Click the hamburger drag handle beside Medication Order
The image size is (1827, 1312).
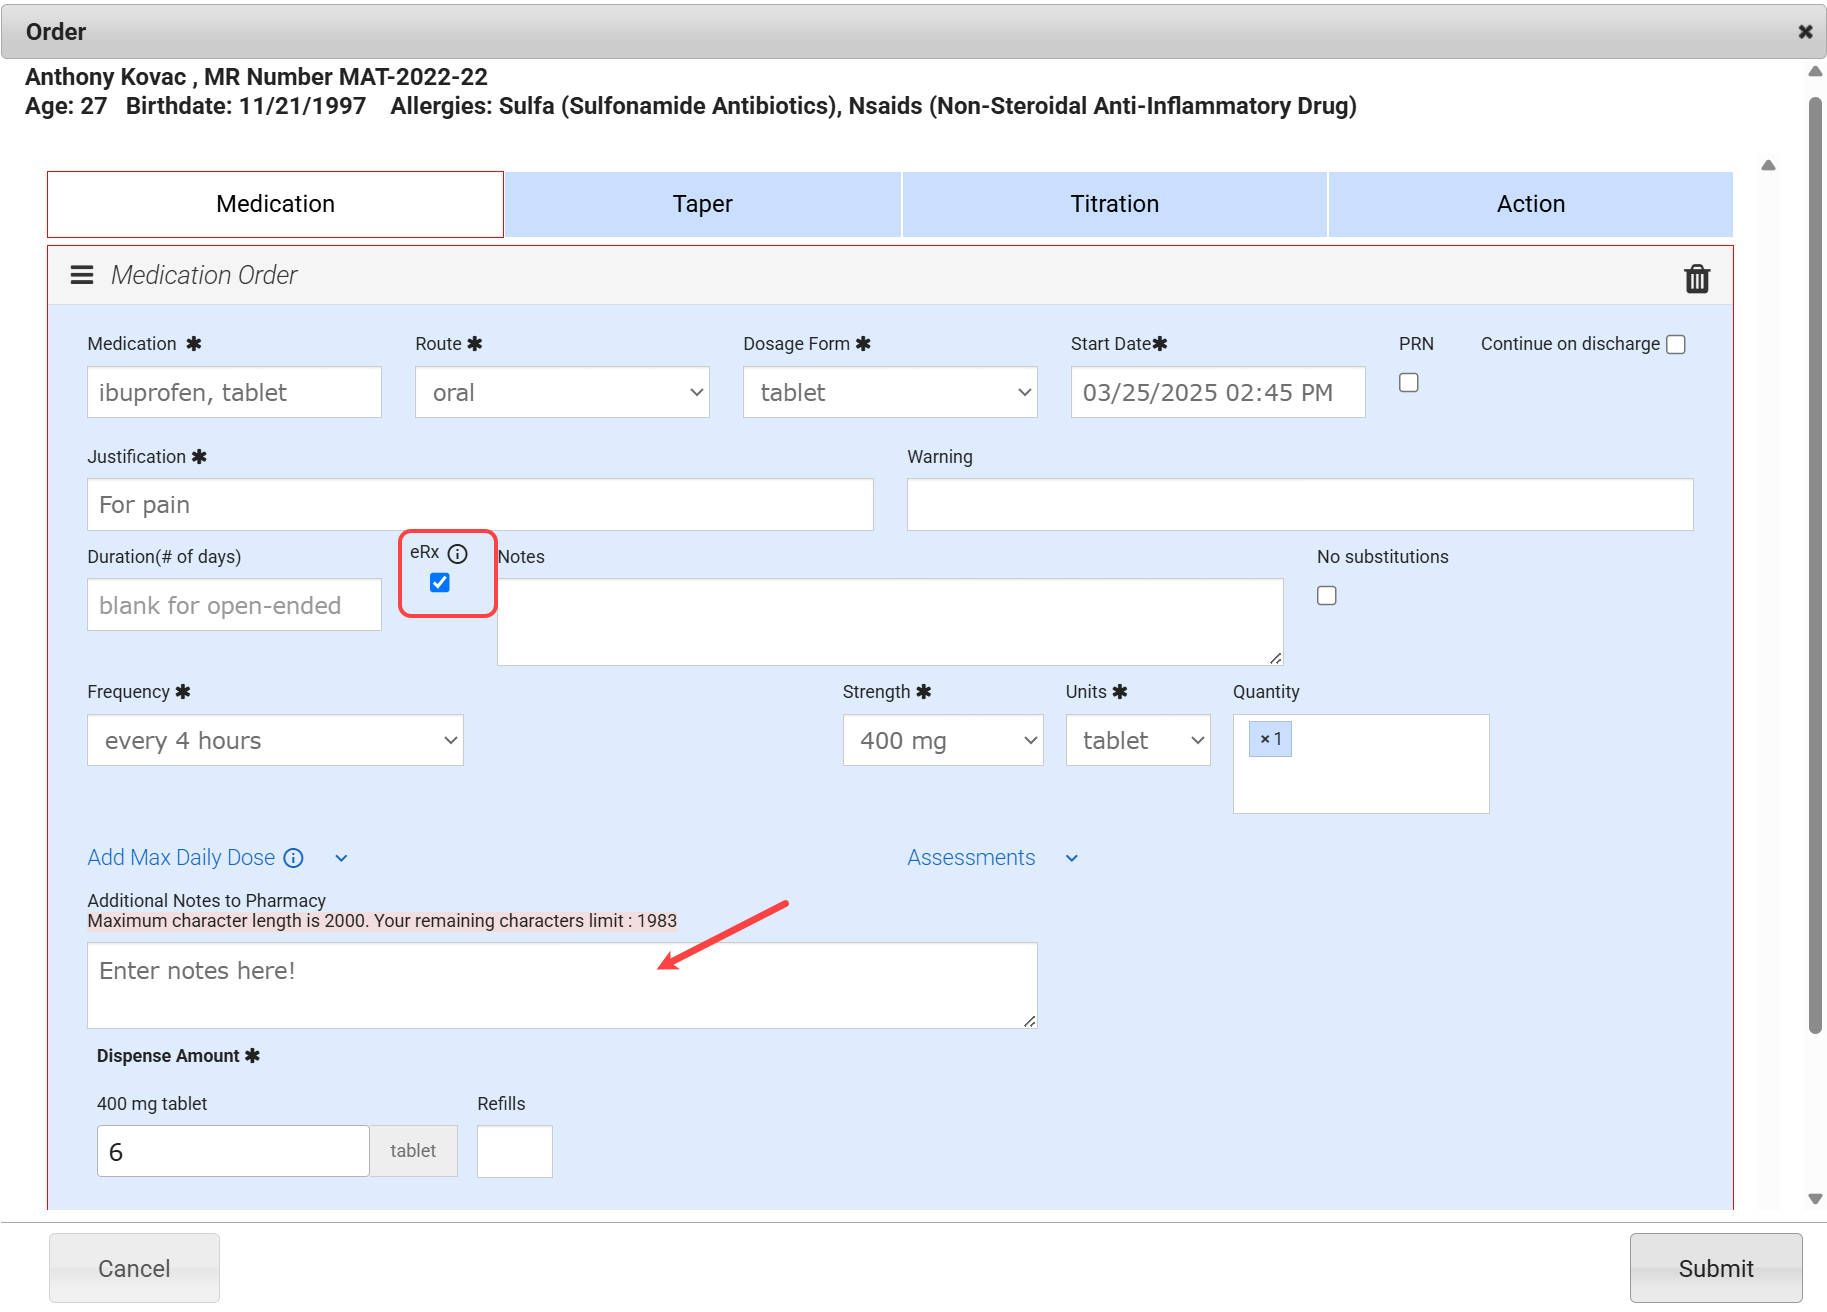(x=81, y=275)
